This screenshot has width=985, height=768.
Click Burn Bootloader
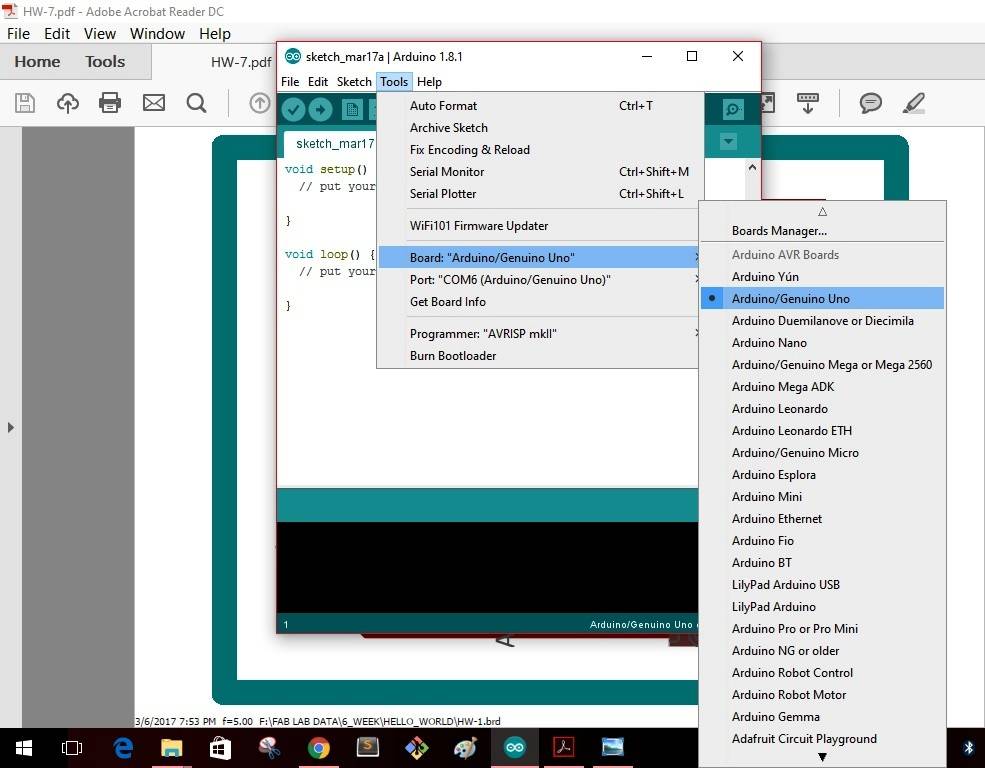coord(539,355)
